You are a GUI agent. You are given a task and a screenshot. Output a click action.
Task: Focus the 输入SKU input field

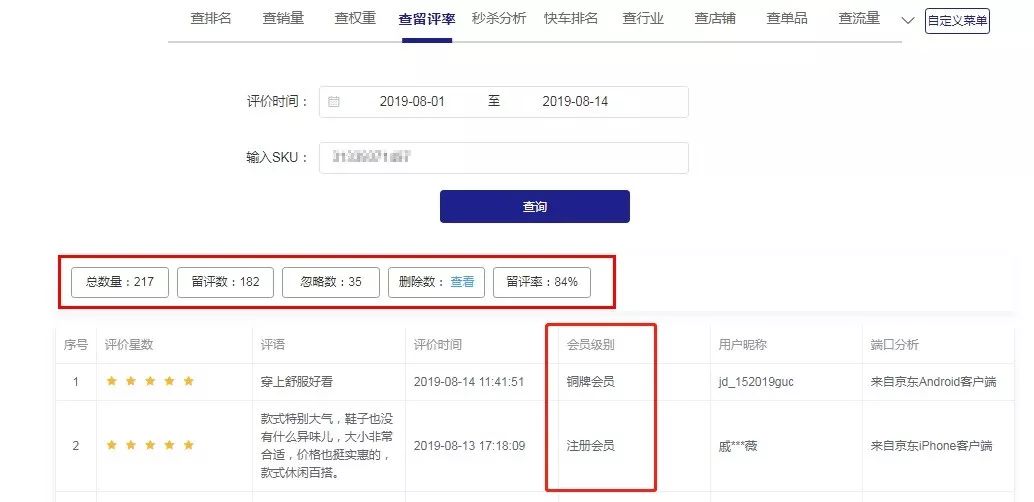(504, 158)
